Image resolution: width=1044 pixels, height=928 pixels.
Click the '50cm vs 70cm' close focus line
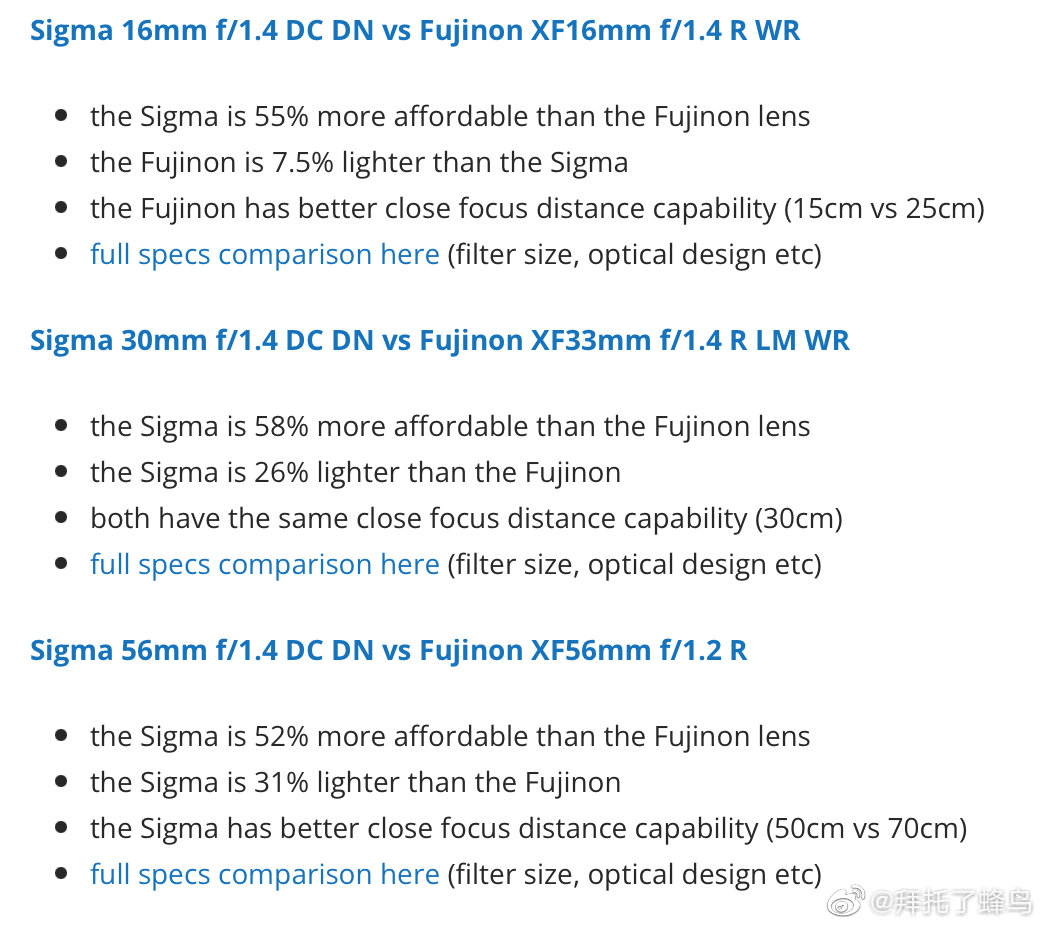point(529,828)
